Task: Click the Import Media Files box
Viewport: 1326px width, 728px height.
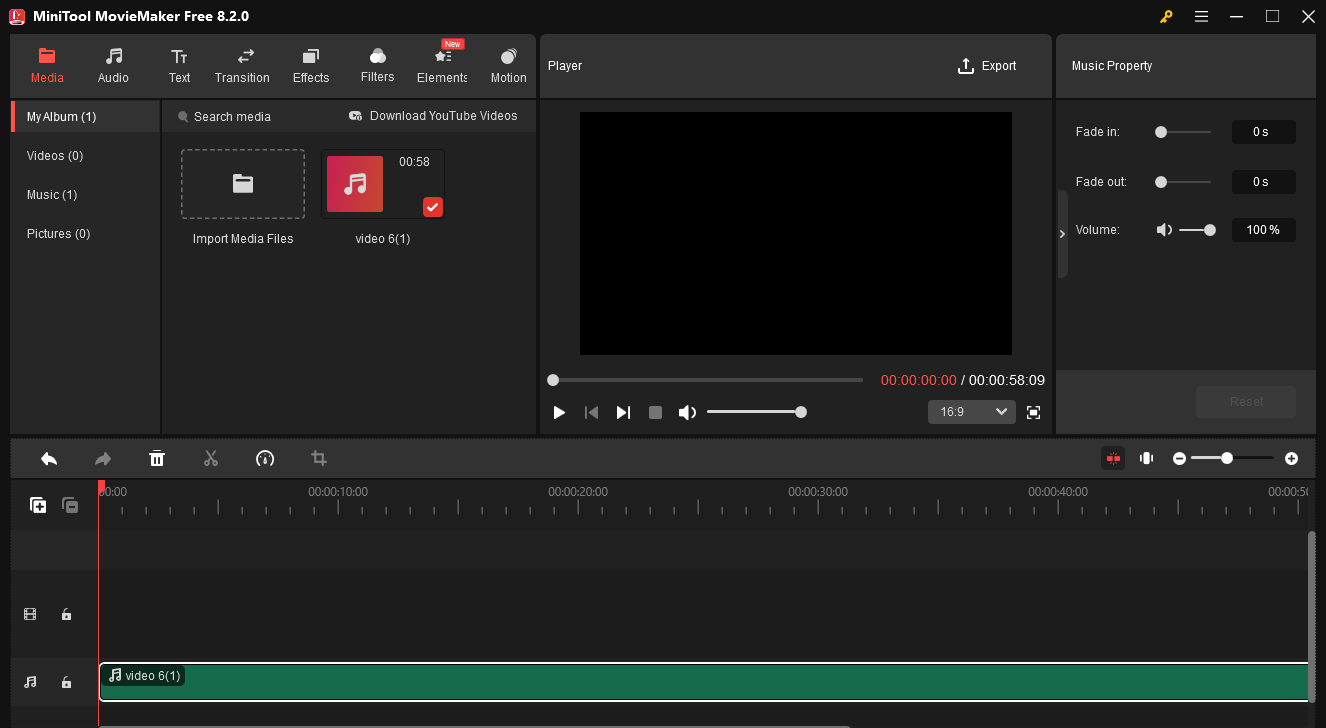Action: click(243, 184)
